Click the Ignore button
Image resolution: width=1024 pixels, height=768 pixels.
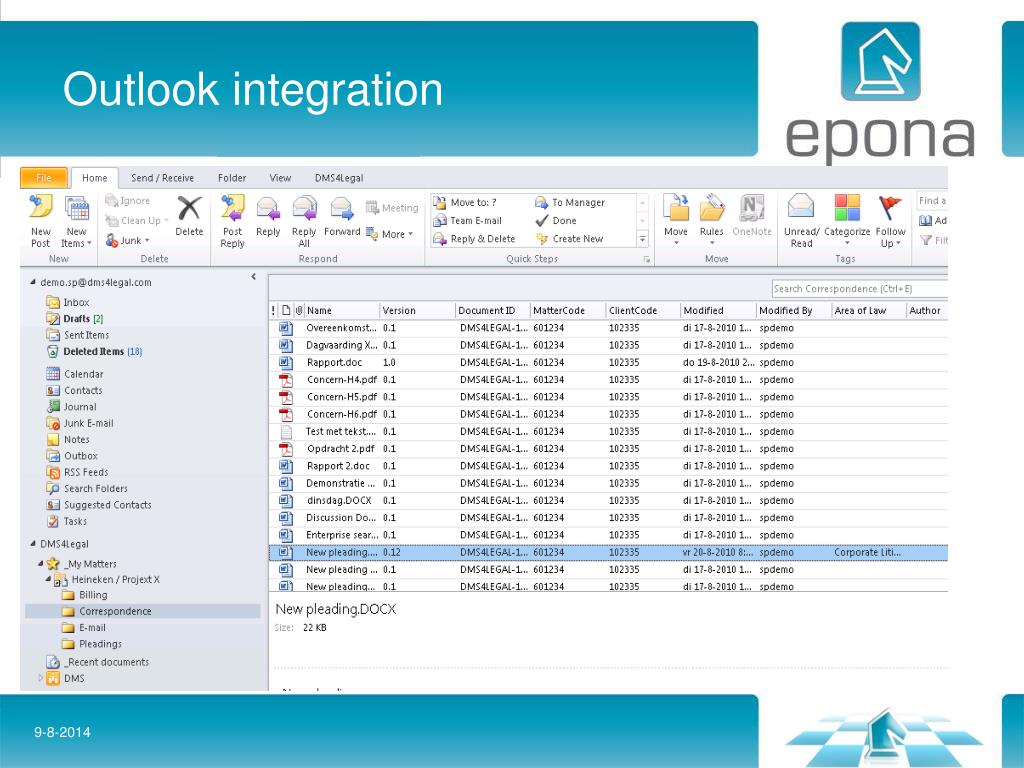tap(128, 201)
